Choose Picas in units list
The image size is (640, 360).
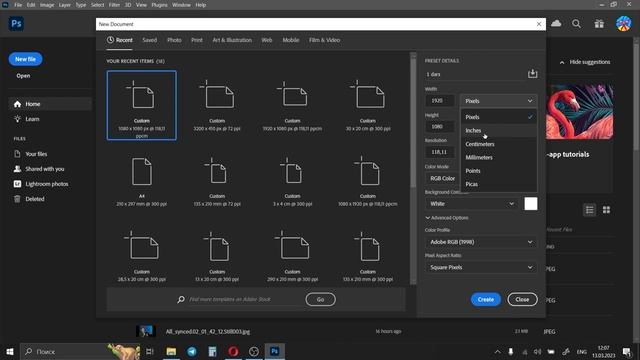[498, 184]
